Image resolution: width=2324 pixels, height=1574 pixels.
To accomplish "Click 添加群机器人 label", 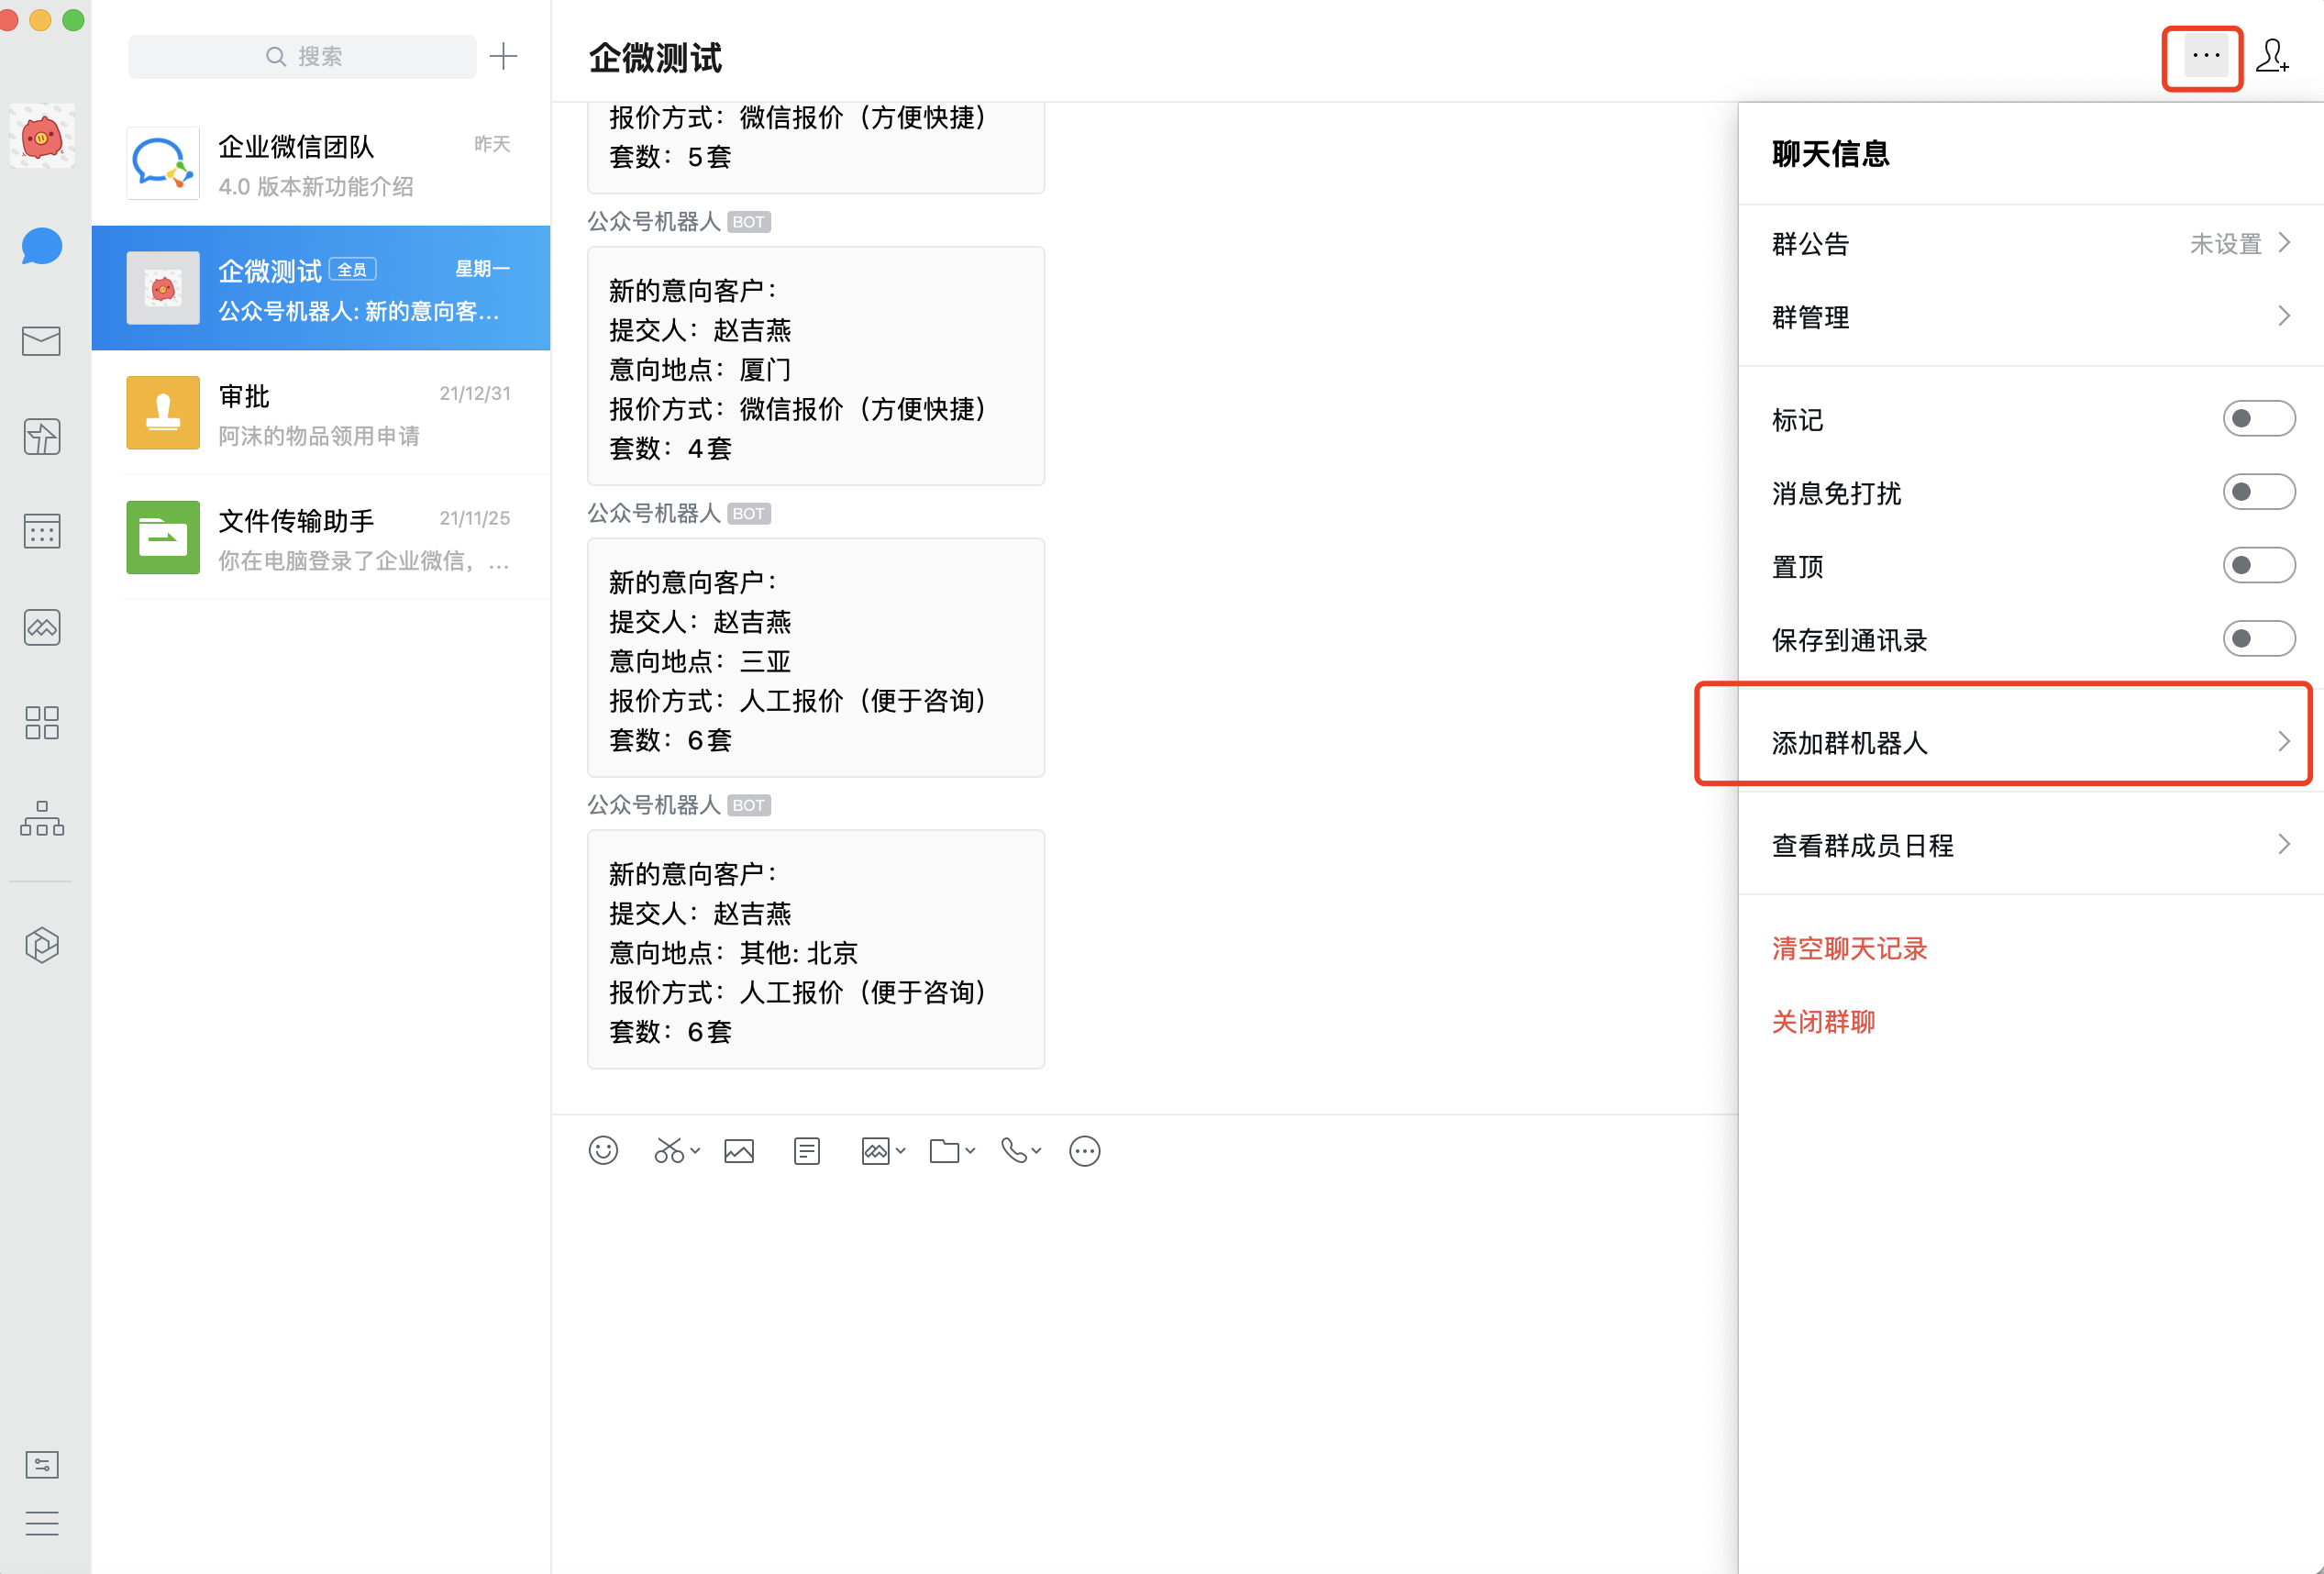I will coord(1849,743).
